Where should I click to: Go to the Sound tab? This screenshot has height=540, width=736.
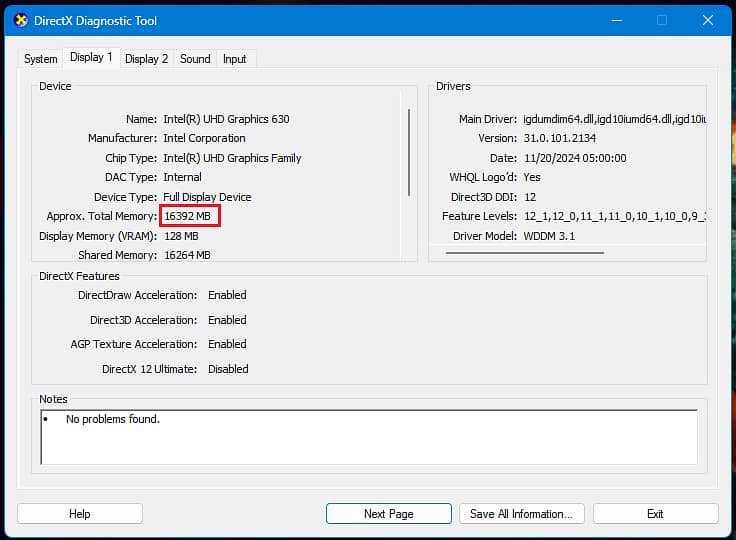tap(195, 59)
